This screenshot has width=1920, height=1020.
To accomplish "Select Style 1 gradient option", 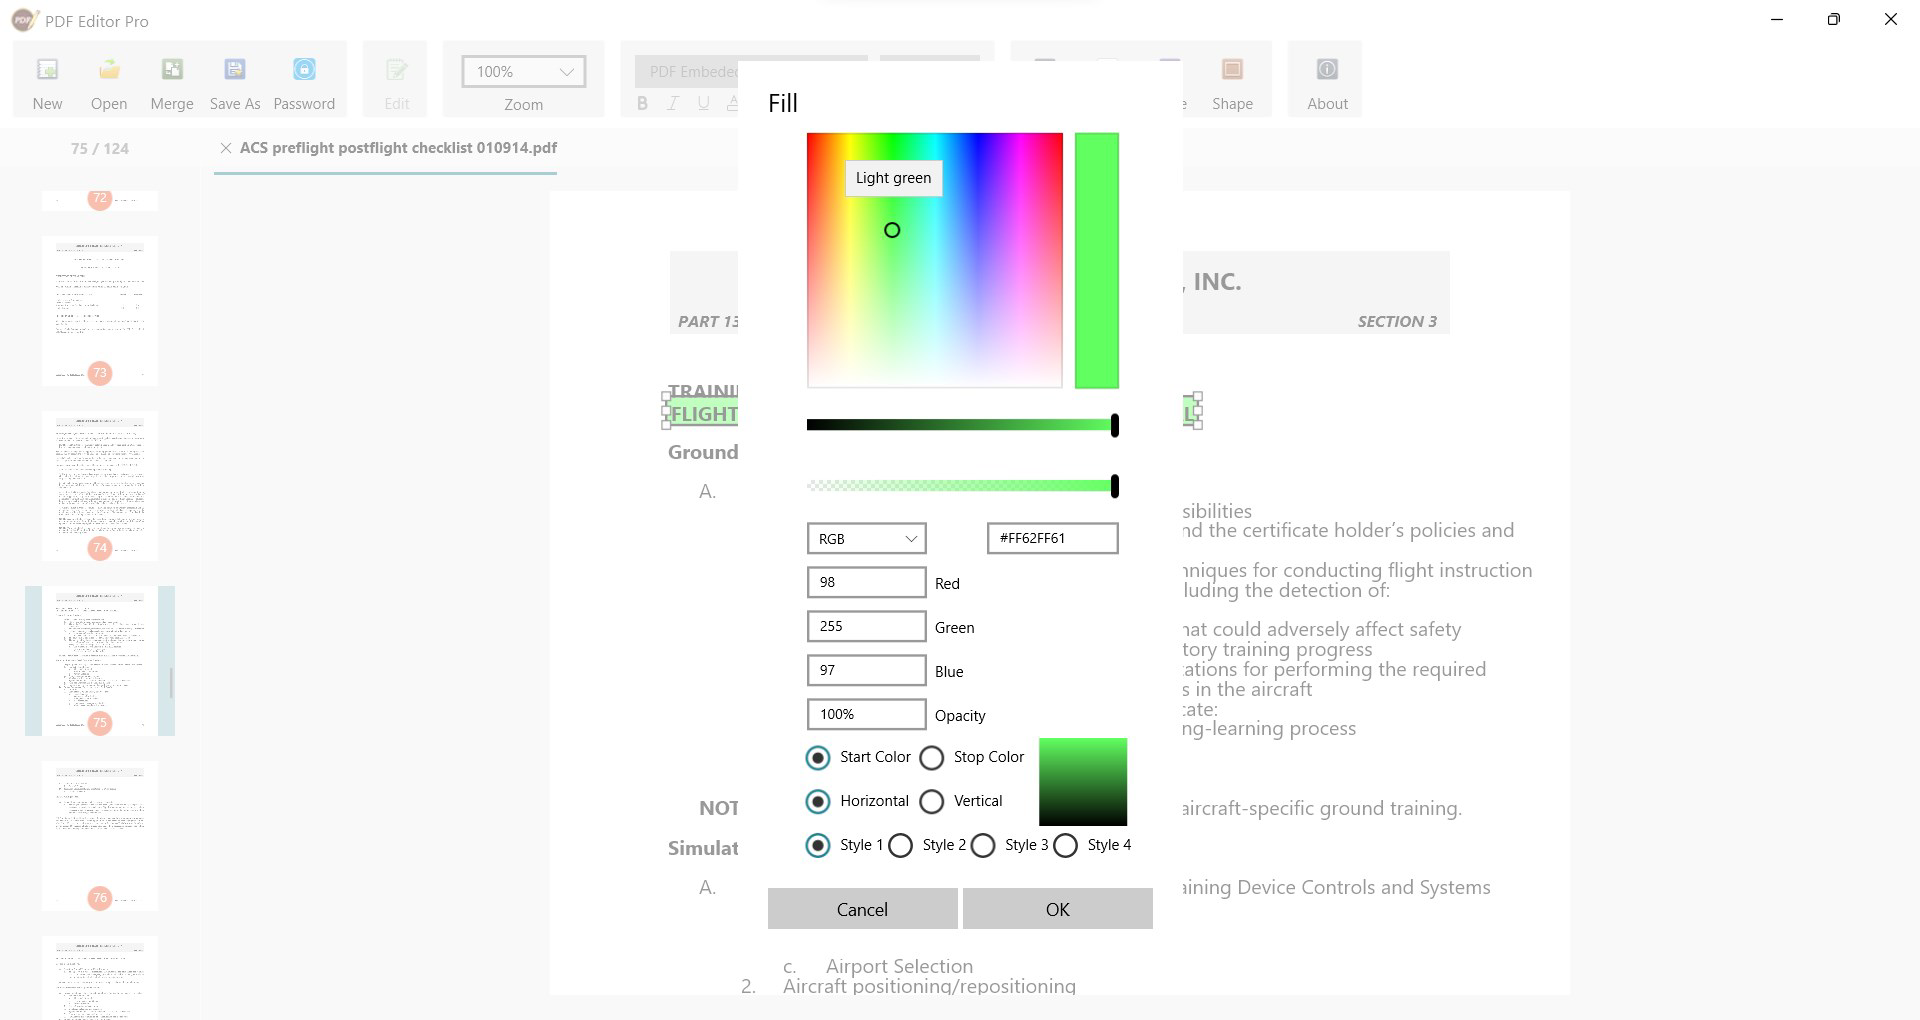I will pos(818,846).
